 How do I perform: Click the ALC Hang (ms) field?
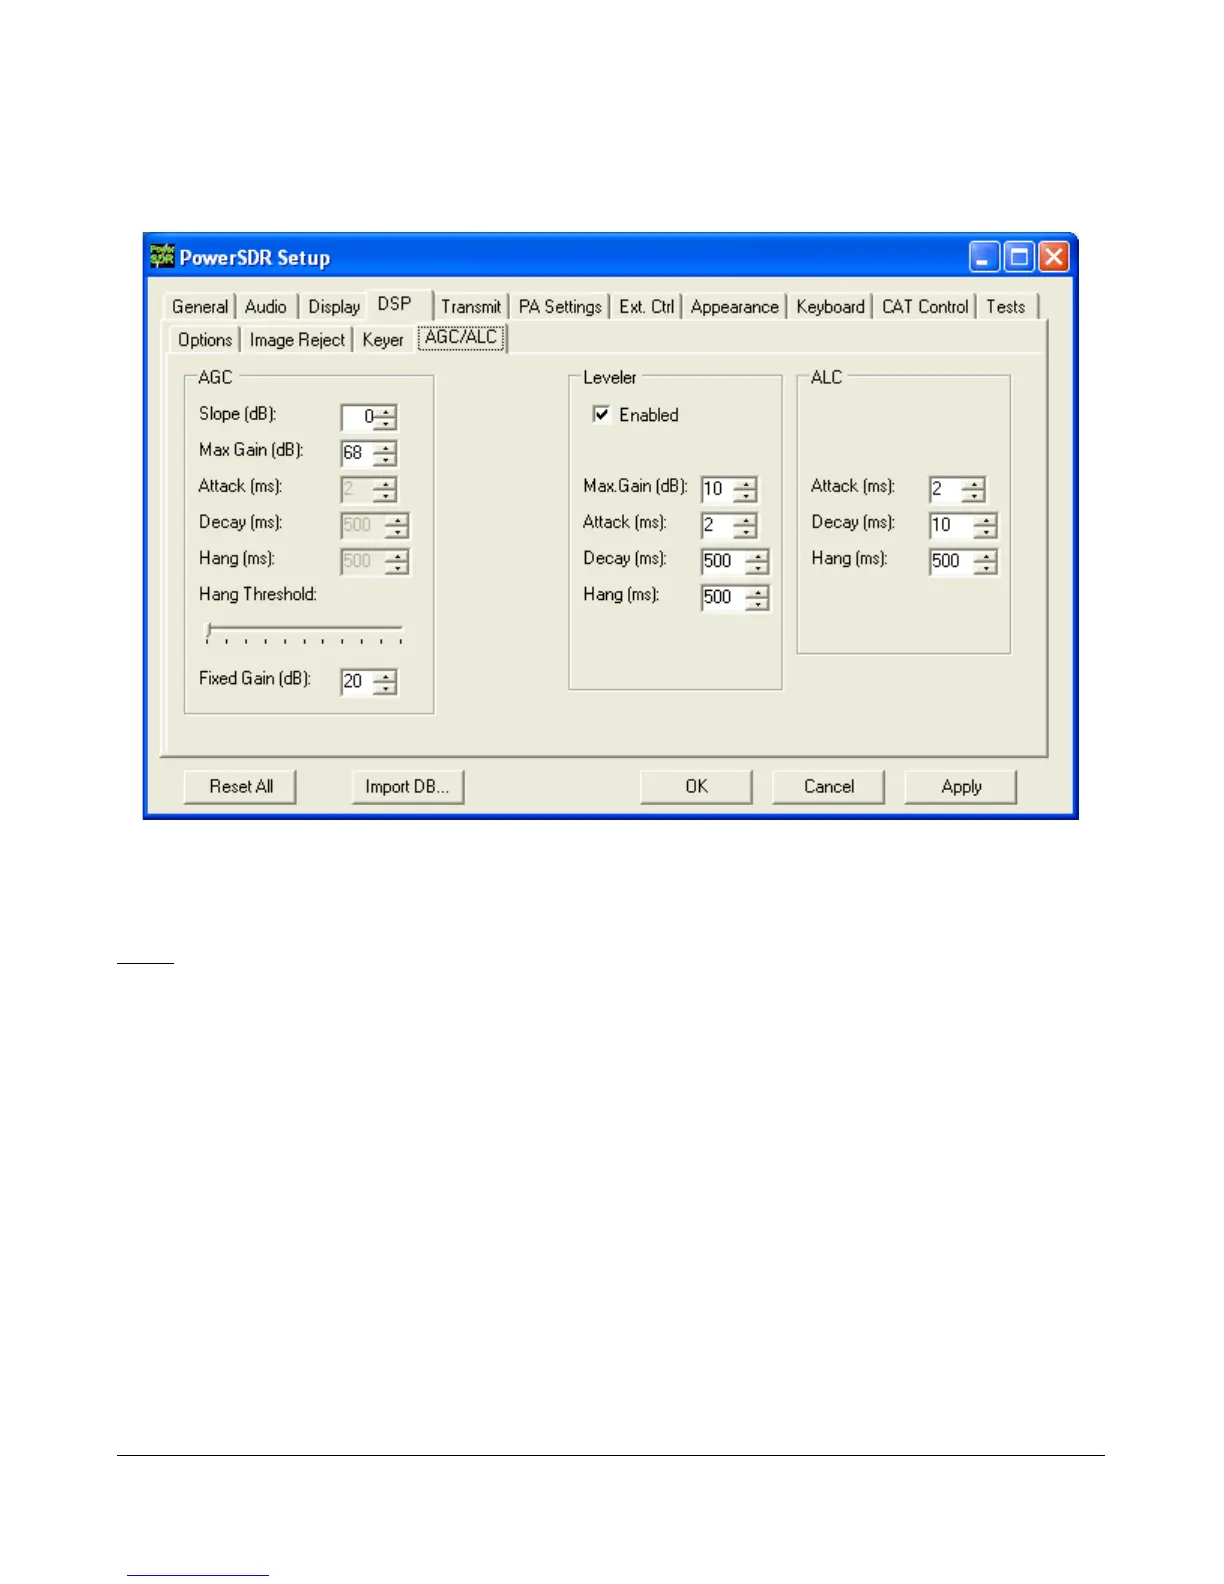coord(952,561)
